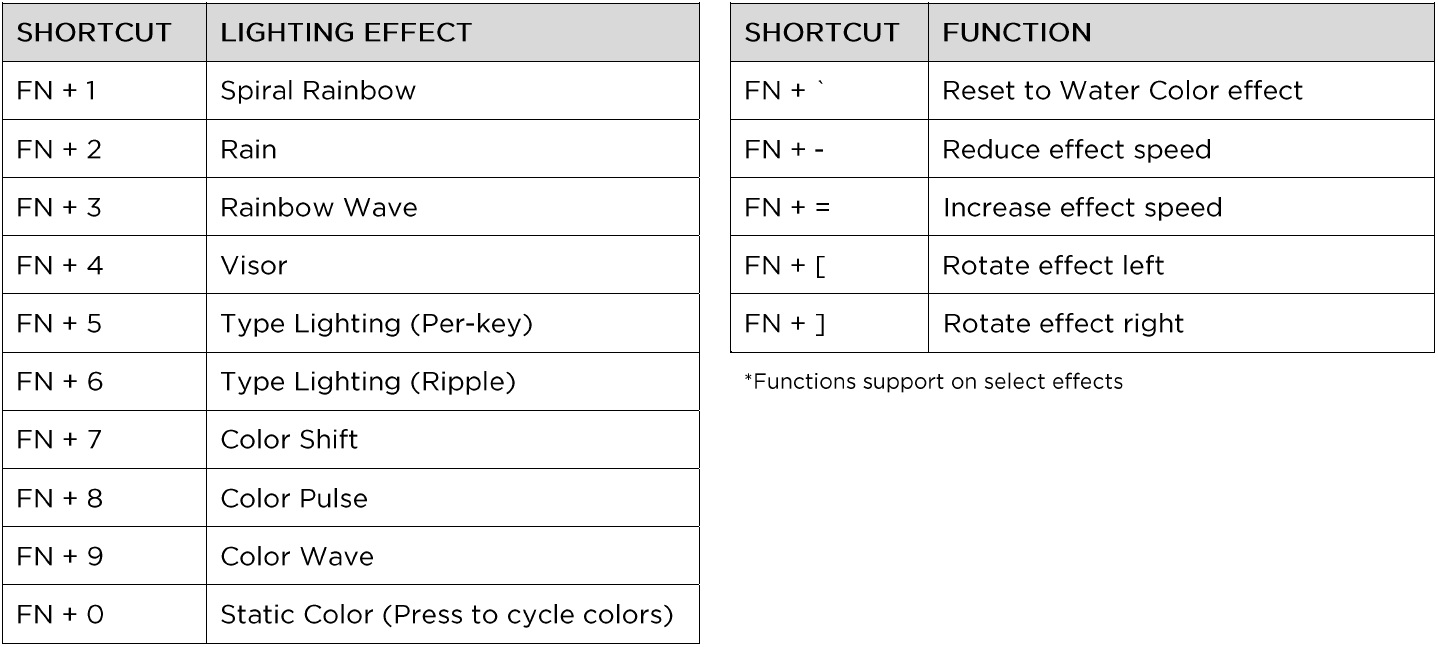Image resolution: width=1438 pixels, height=647 pixels.
Task: Click the 'LIGHTING EFFECT' column header
Action: pyautogui.click(x=345, y=33)
